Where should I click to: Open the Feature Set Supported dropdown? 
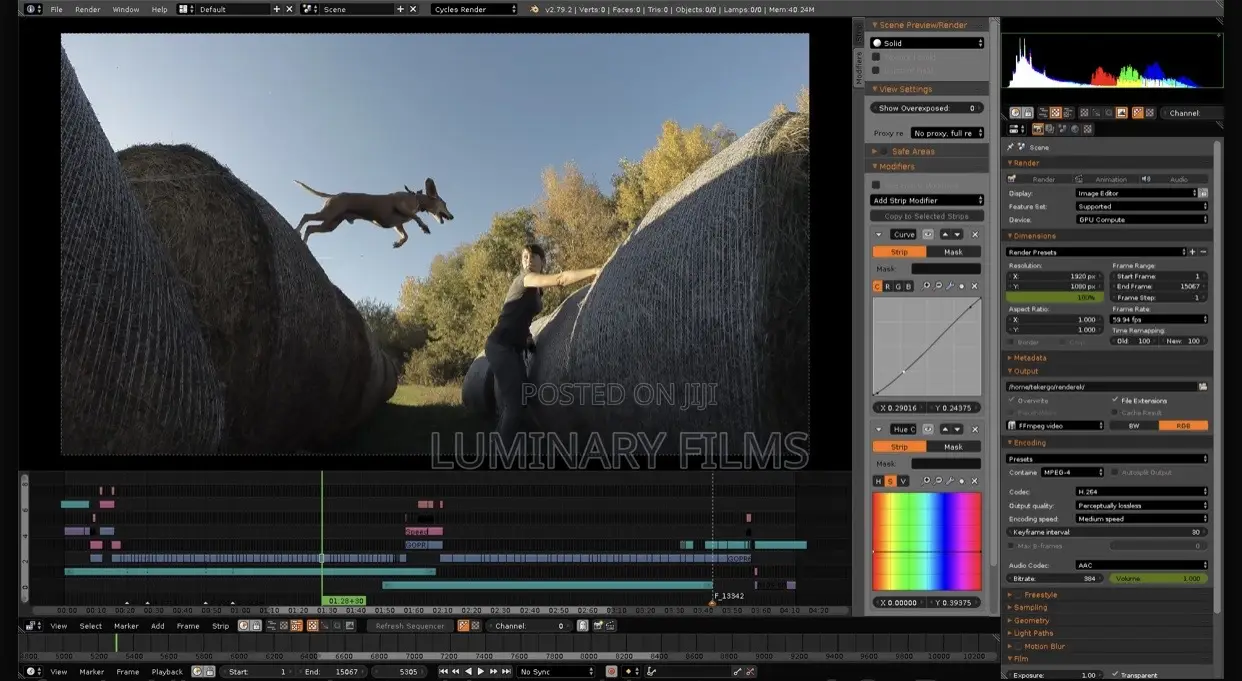coord(1142,206)
